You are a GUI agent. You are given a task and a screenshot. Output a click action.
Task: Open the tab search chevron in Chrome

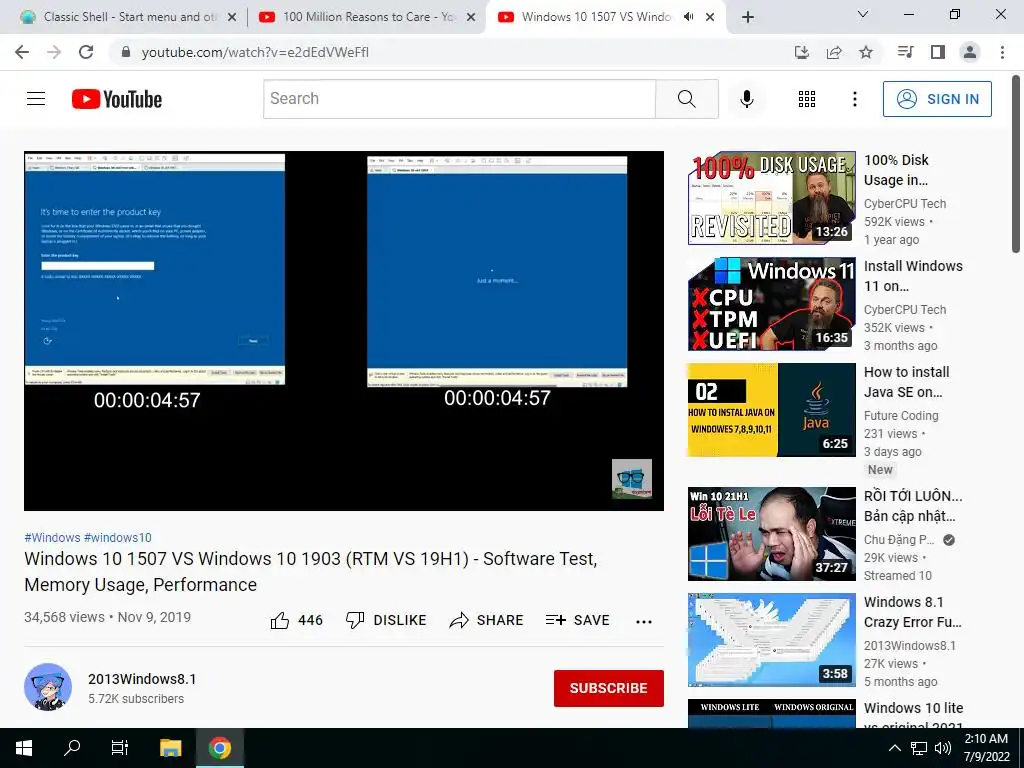point(863,14)
